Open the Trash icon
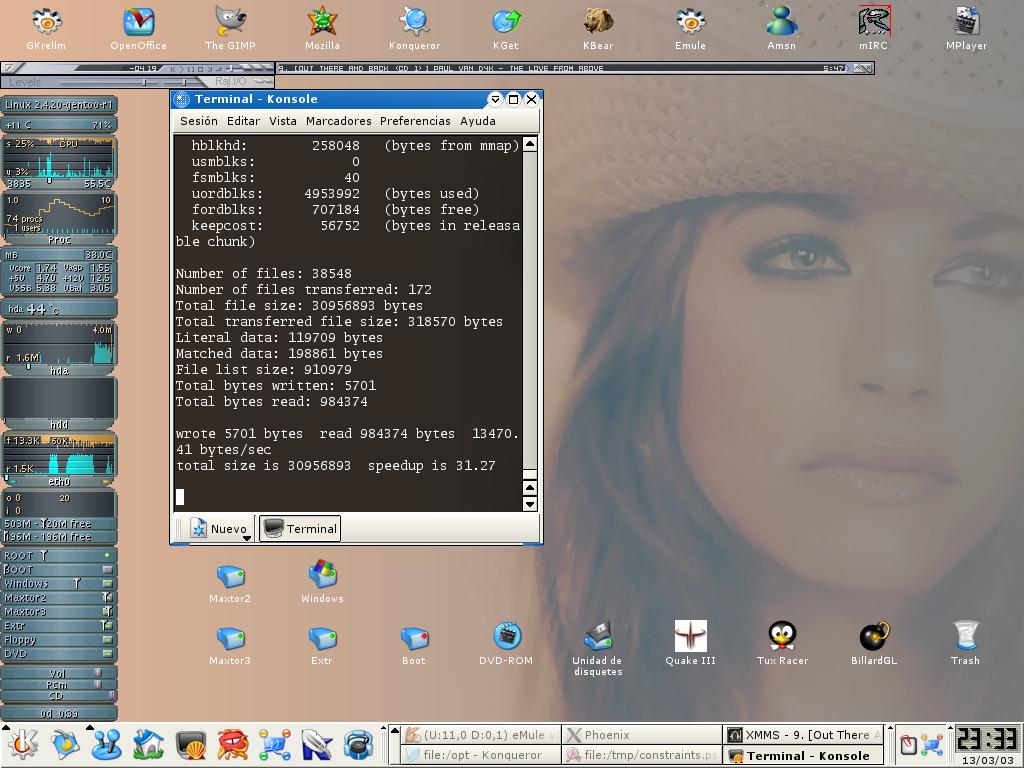The image size is (1024, 768). tap(965, 636)
